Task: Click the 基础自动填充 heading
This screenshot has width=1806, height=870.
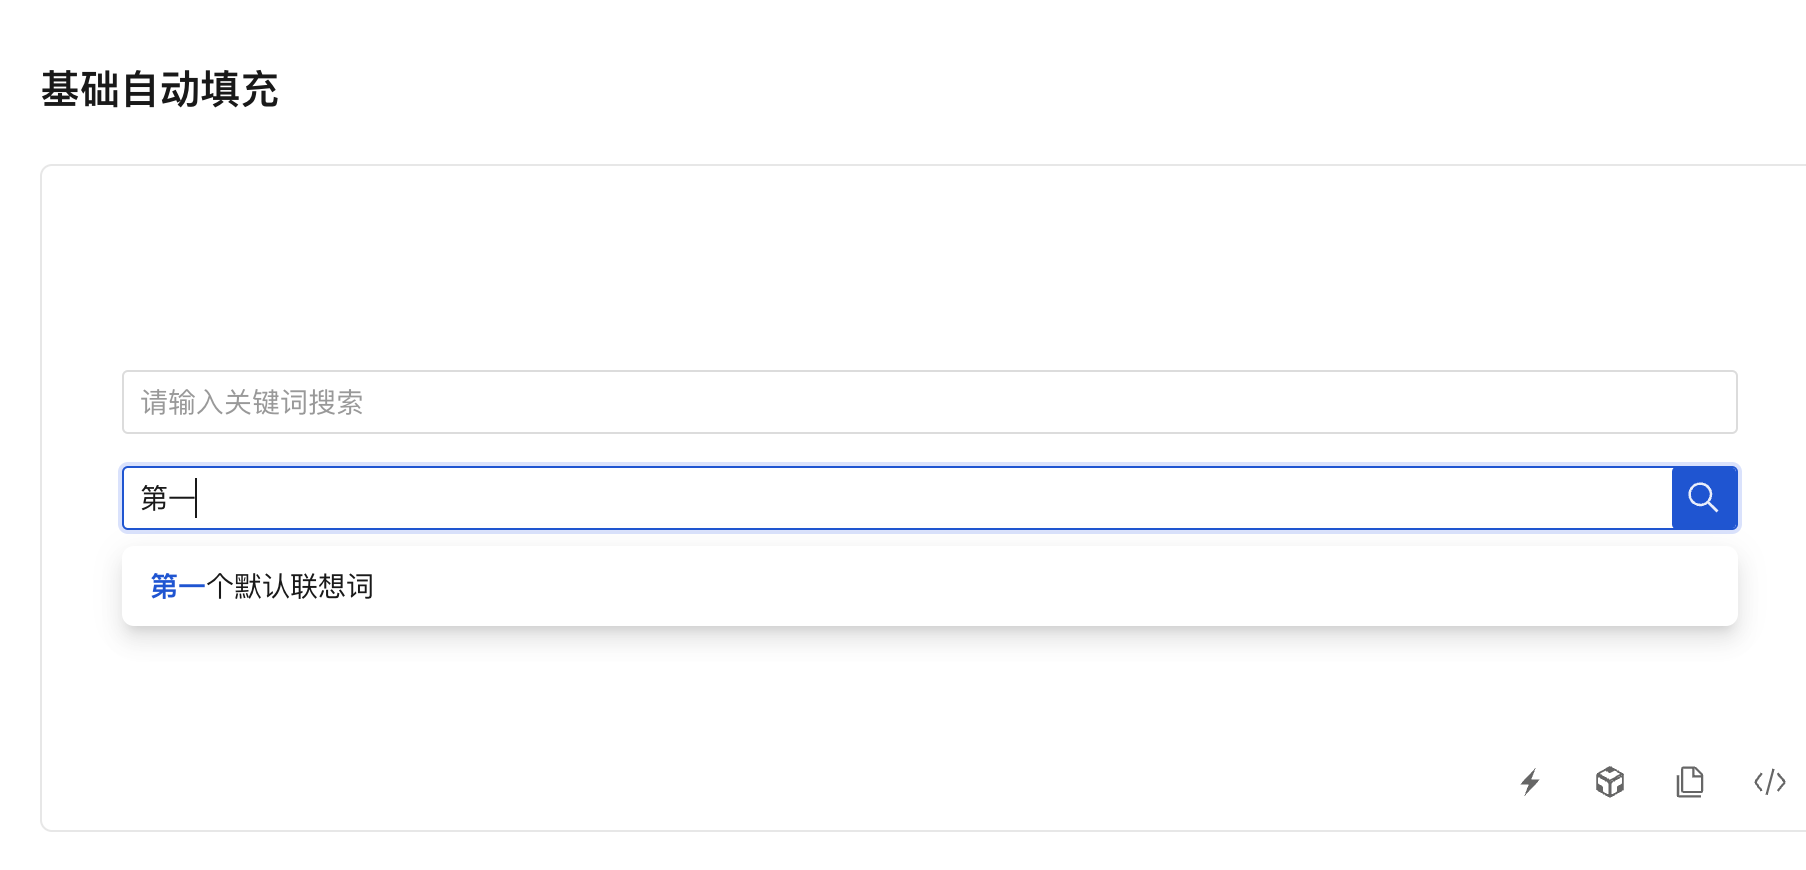Action: [x=159, y=89]
